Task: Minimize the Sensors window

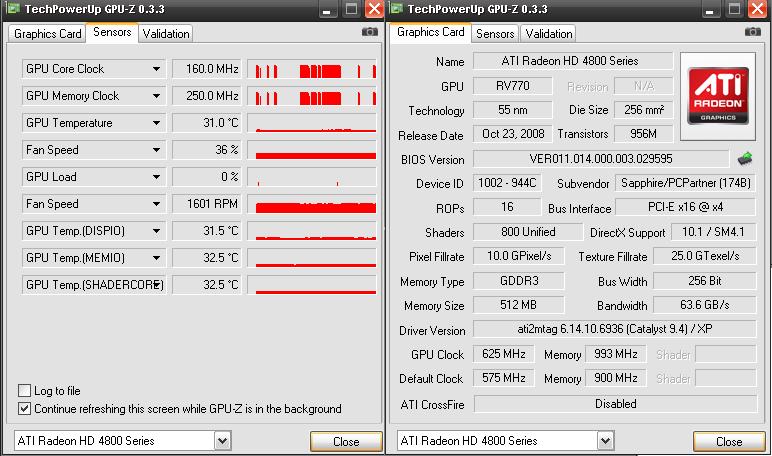Action: click(327, 9)
